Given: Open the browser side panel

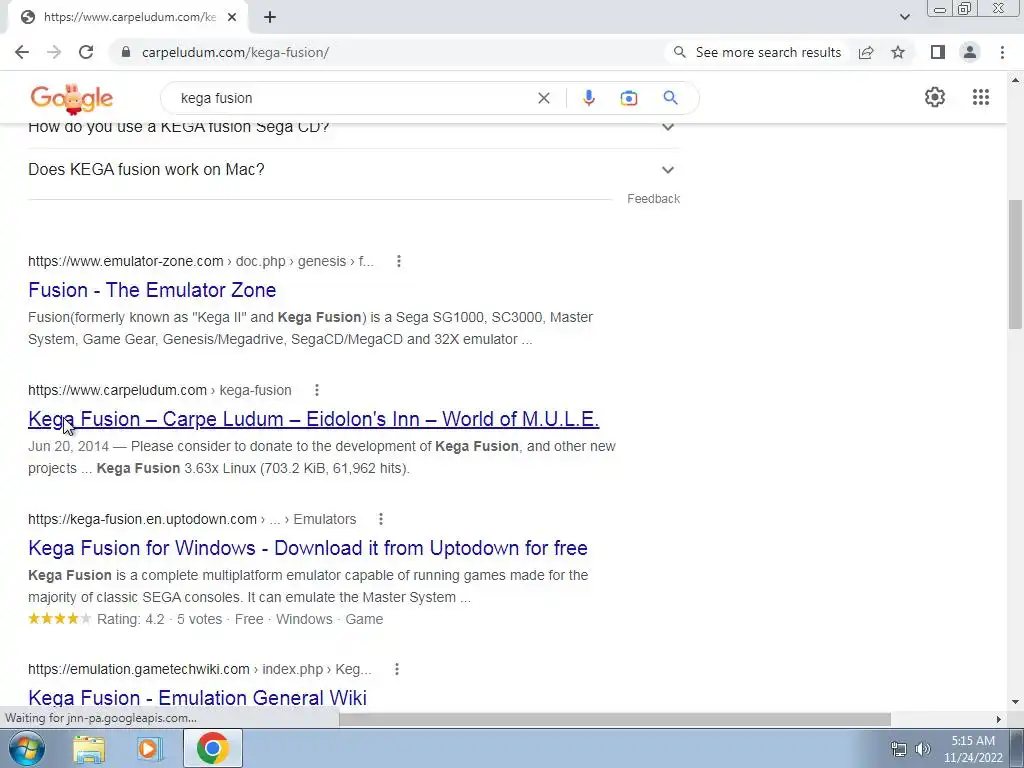Looking at the screenshot, I should coord(938,52).
